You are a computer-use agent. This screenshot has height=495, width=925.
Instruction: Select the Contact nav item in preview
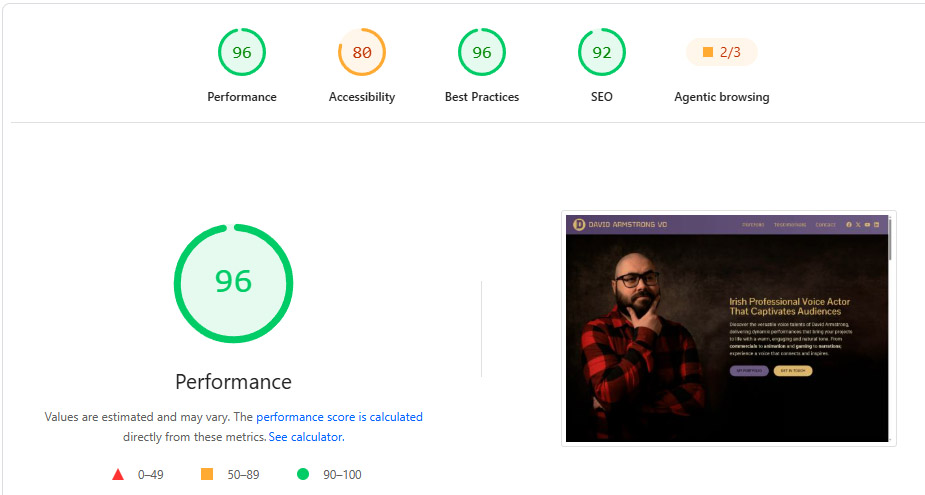tap(825, 225)
